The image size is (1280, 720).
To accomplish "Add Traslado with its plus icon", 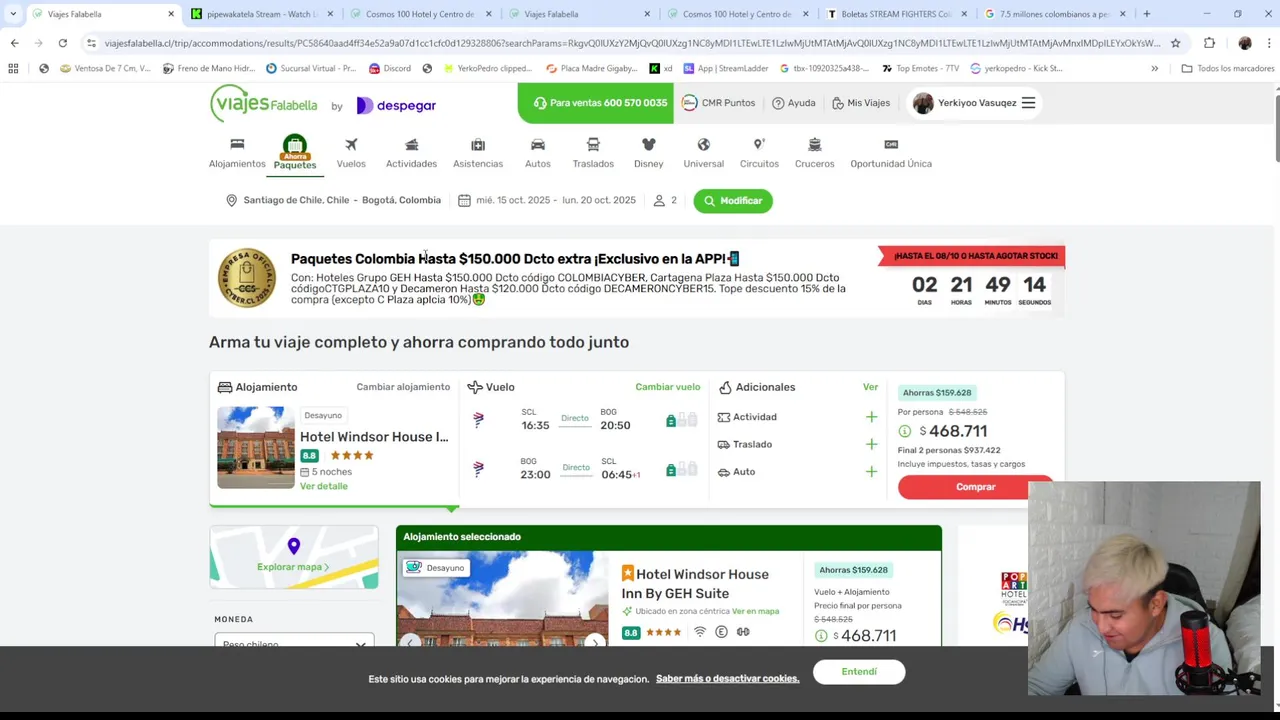I will pyautogui.click(x=871, y=444).
